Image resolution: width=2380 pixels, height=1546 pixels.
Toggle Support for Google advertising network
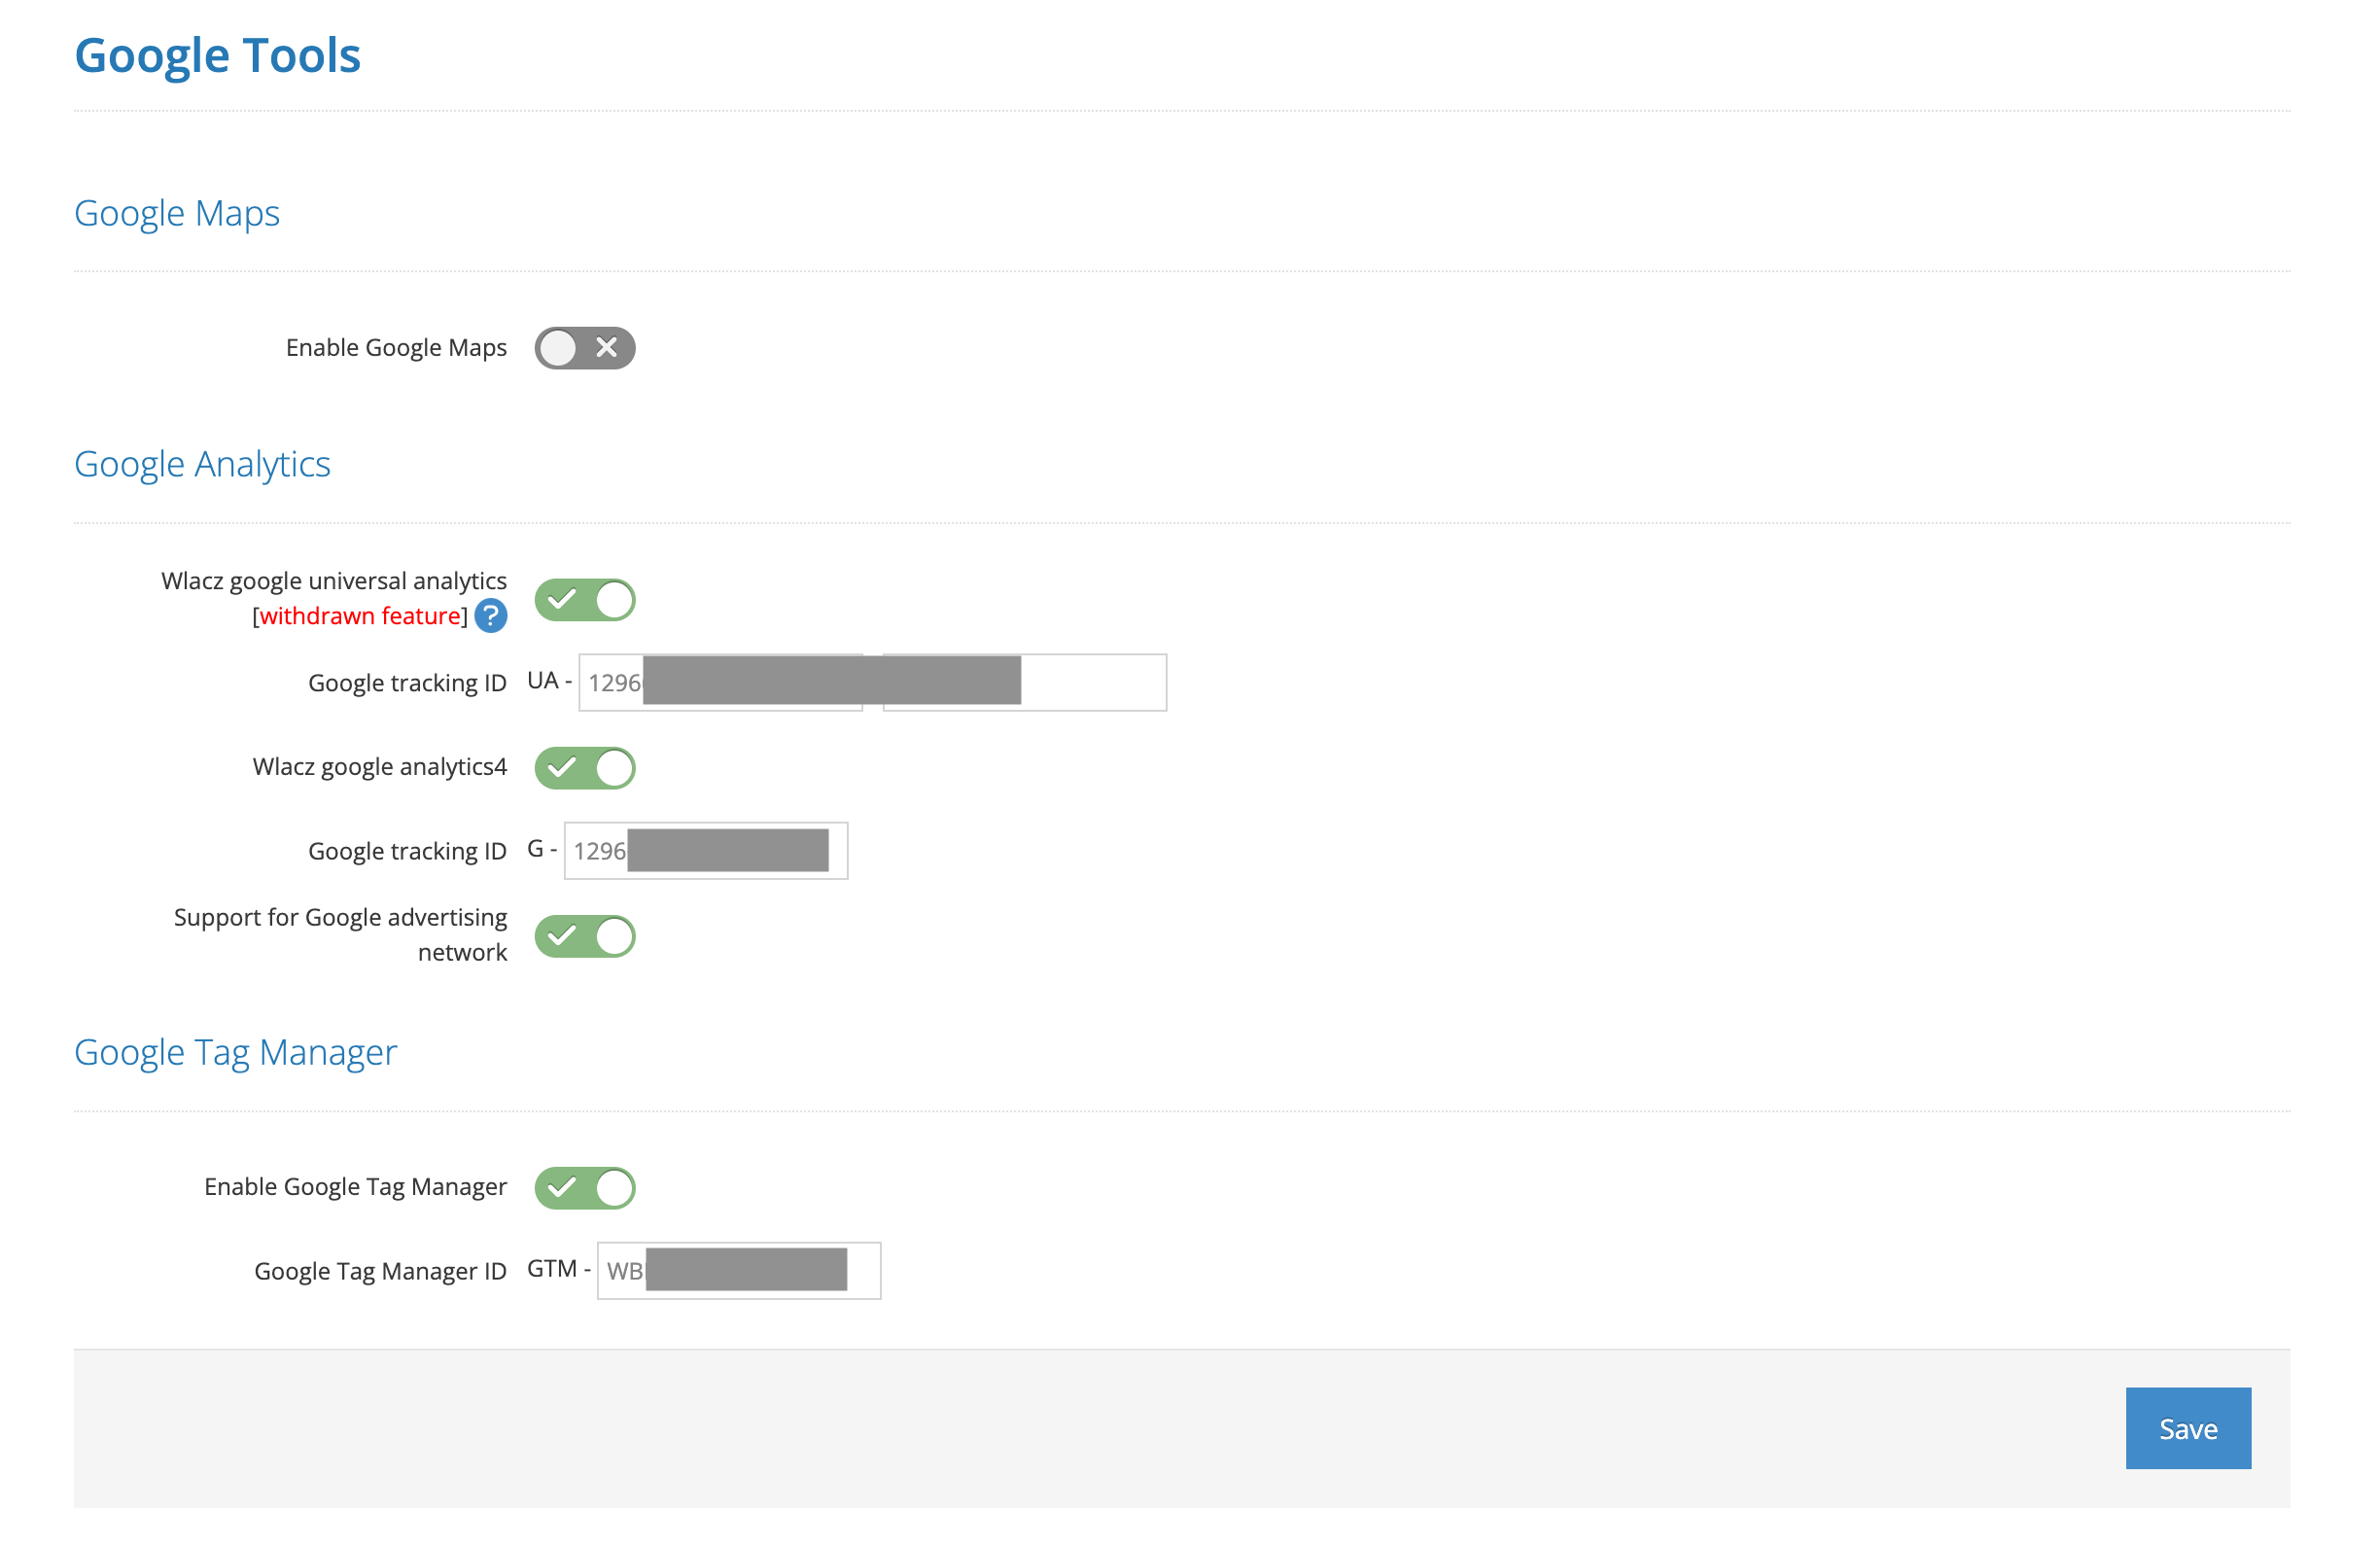point(585,936)
